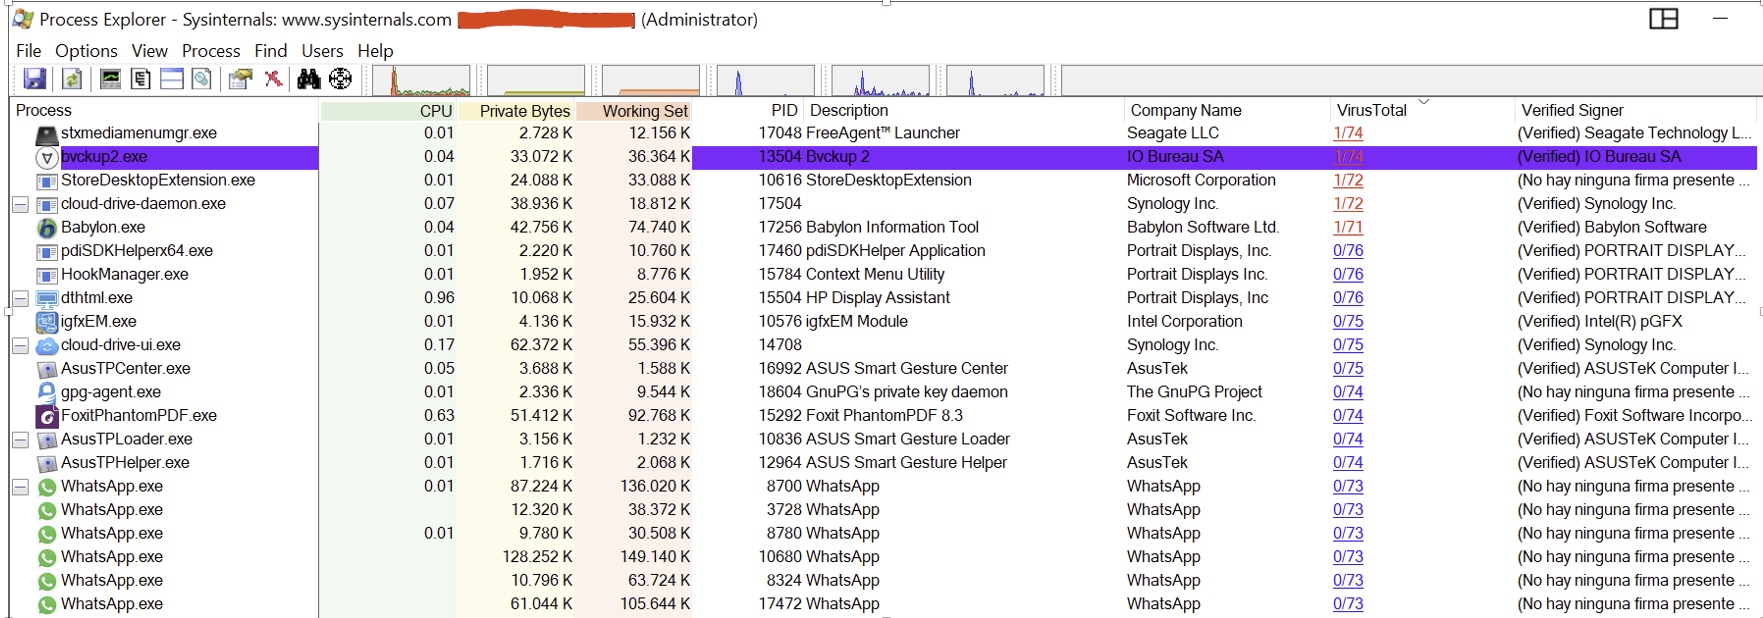Click the first WhatsApp.exe green icon

[47, 487]
